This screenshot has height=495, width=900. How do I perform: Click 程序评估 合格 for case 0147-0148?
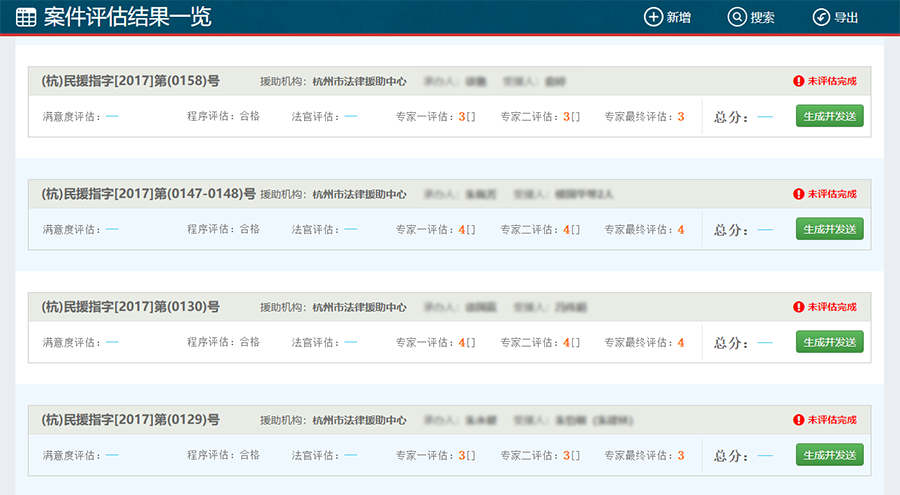click(250, 229)
